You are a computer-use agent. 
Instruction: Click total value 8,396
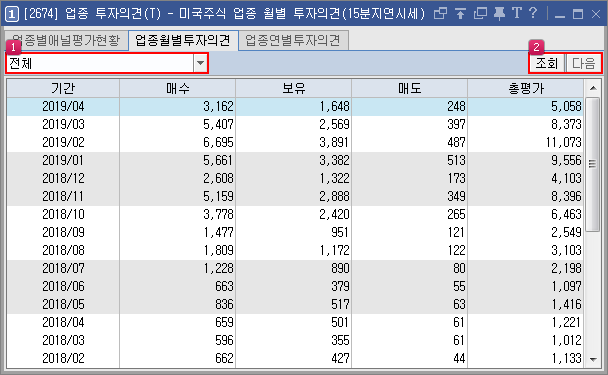(567, 197)
